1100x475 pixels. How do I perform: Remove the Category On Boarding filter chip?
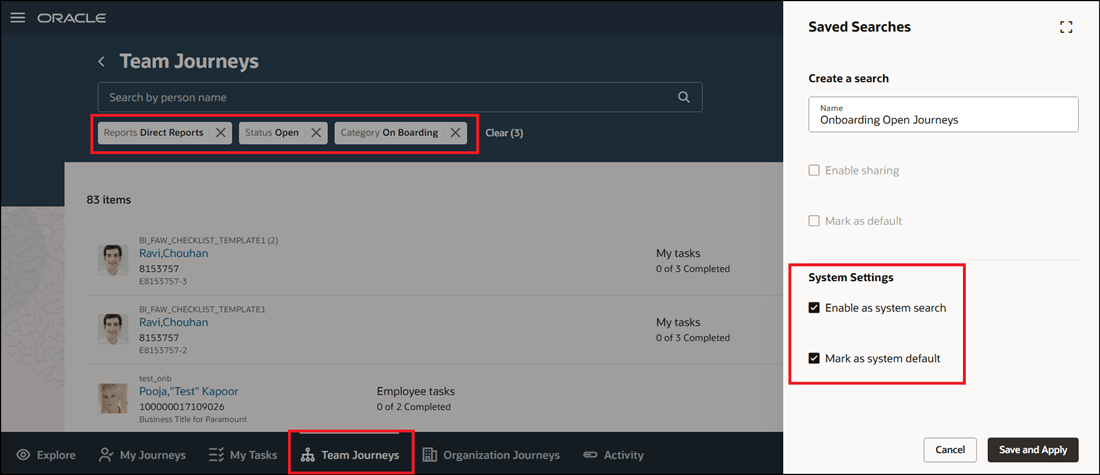(455, 133)
